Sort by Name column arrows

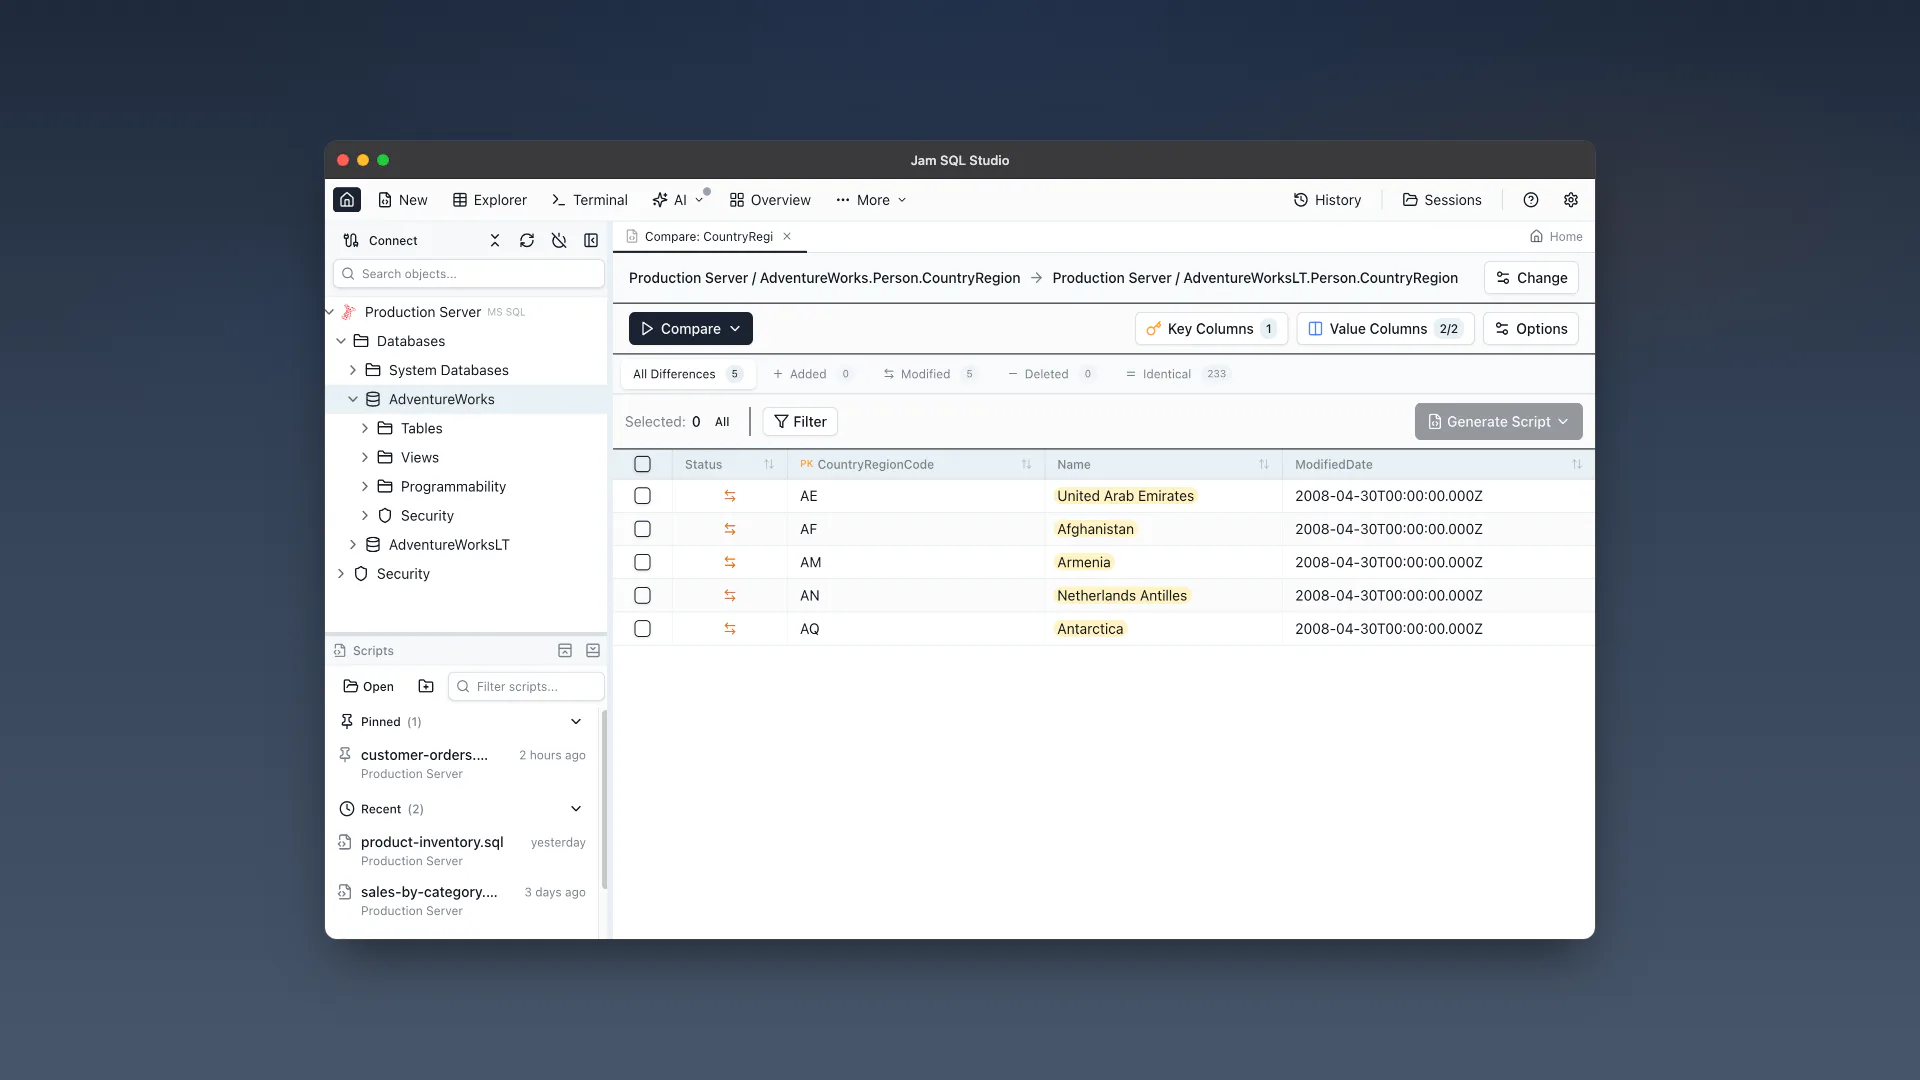1264,465
